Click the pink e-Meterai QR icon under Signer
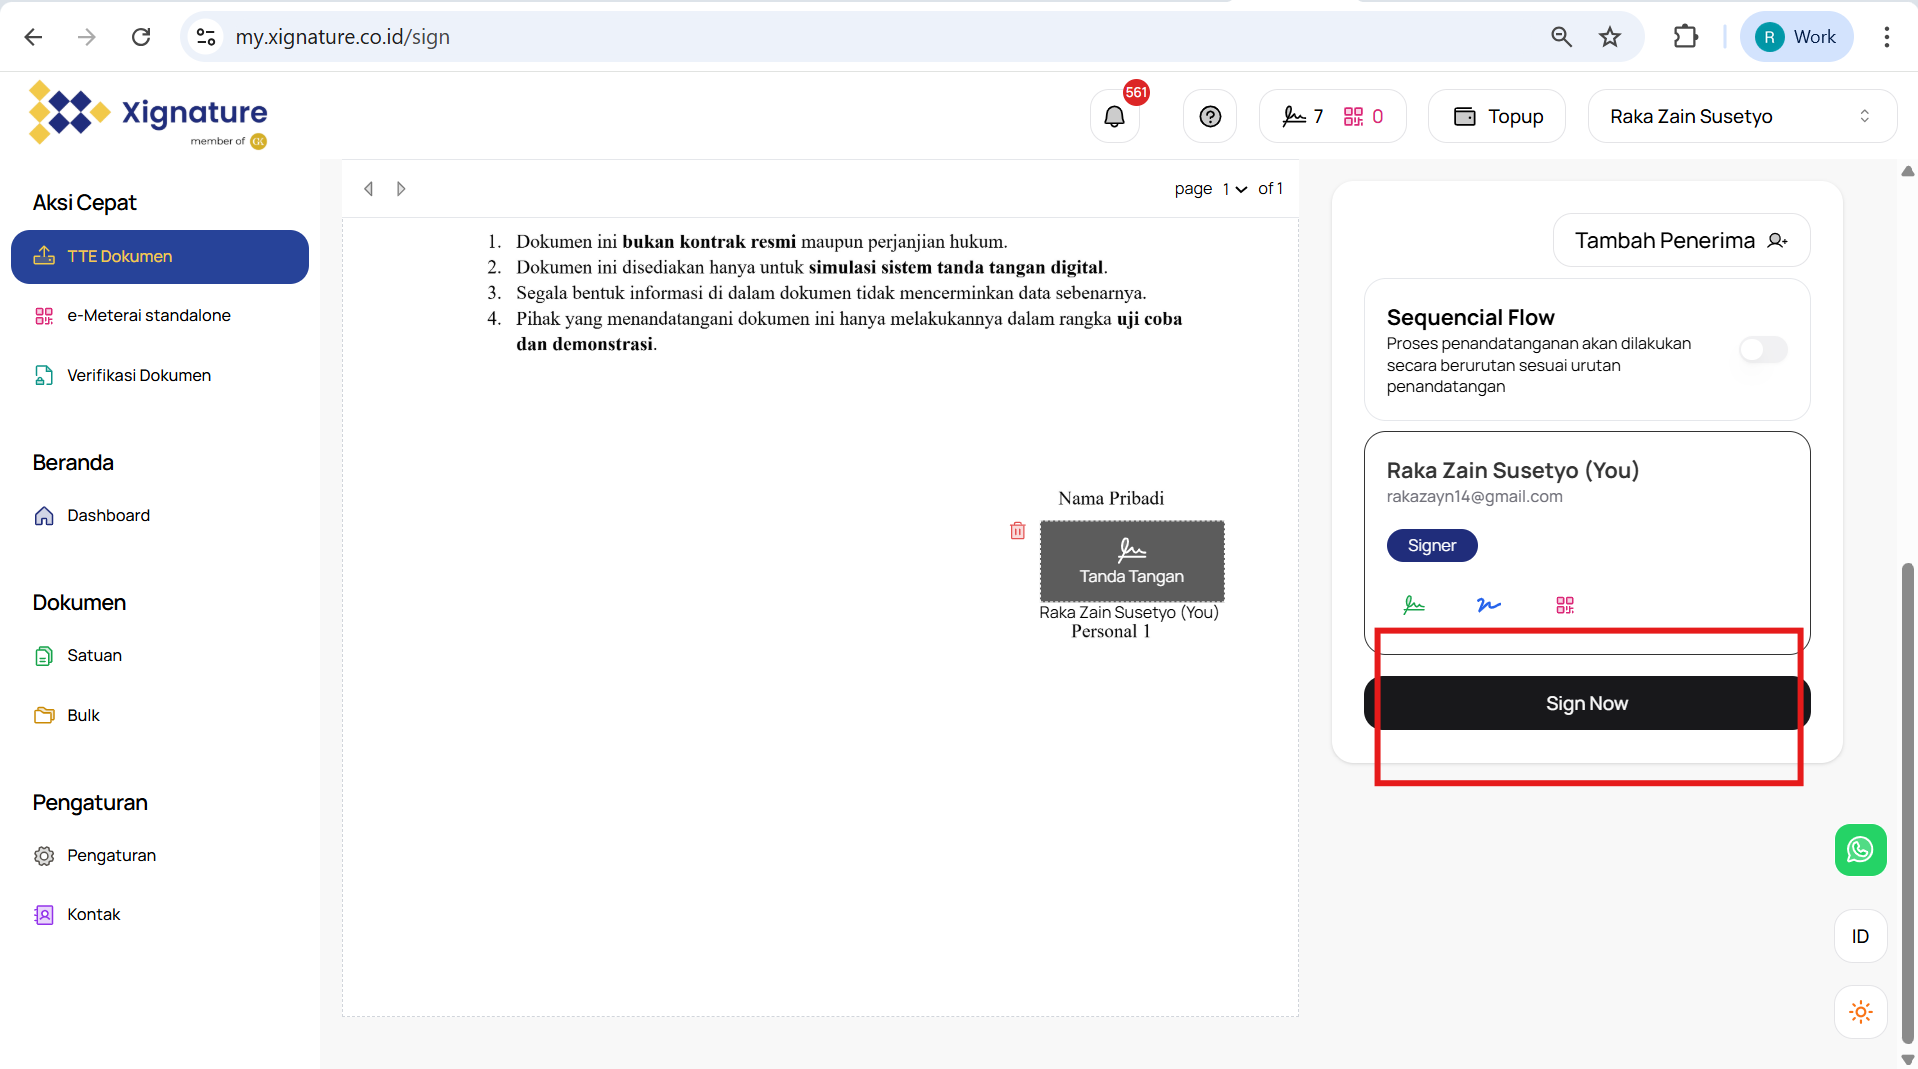This screenshot has height=1069, width=1918. (1564, 605)
